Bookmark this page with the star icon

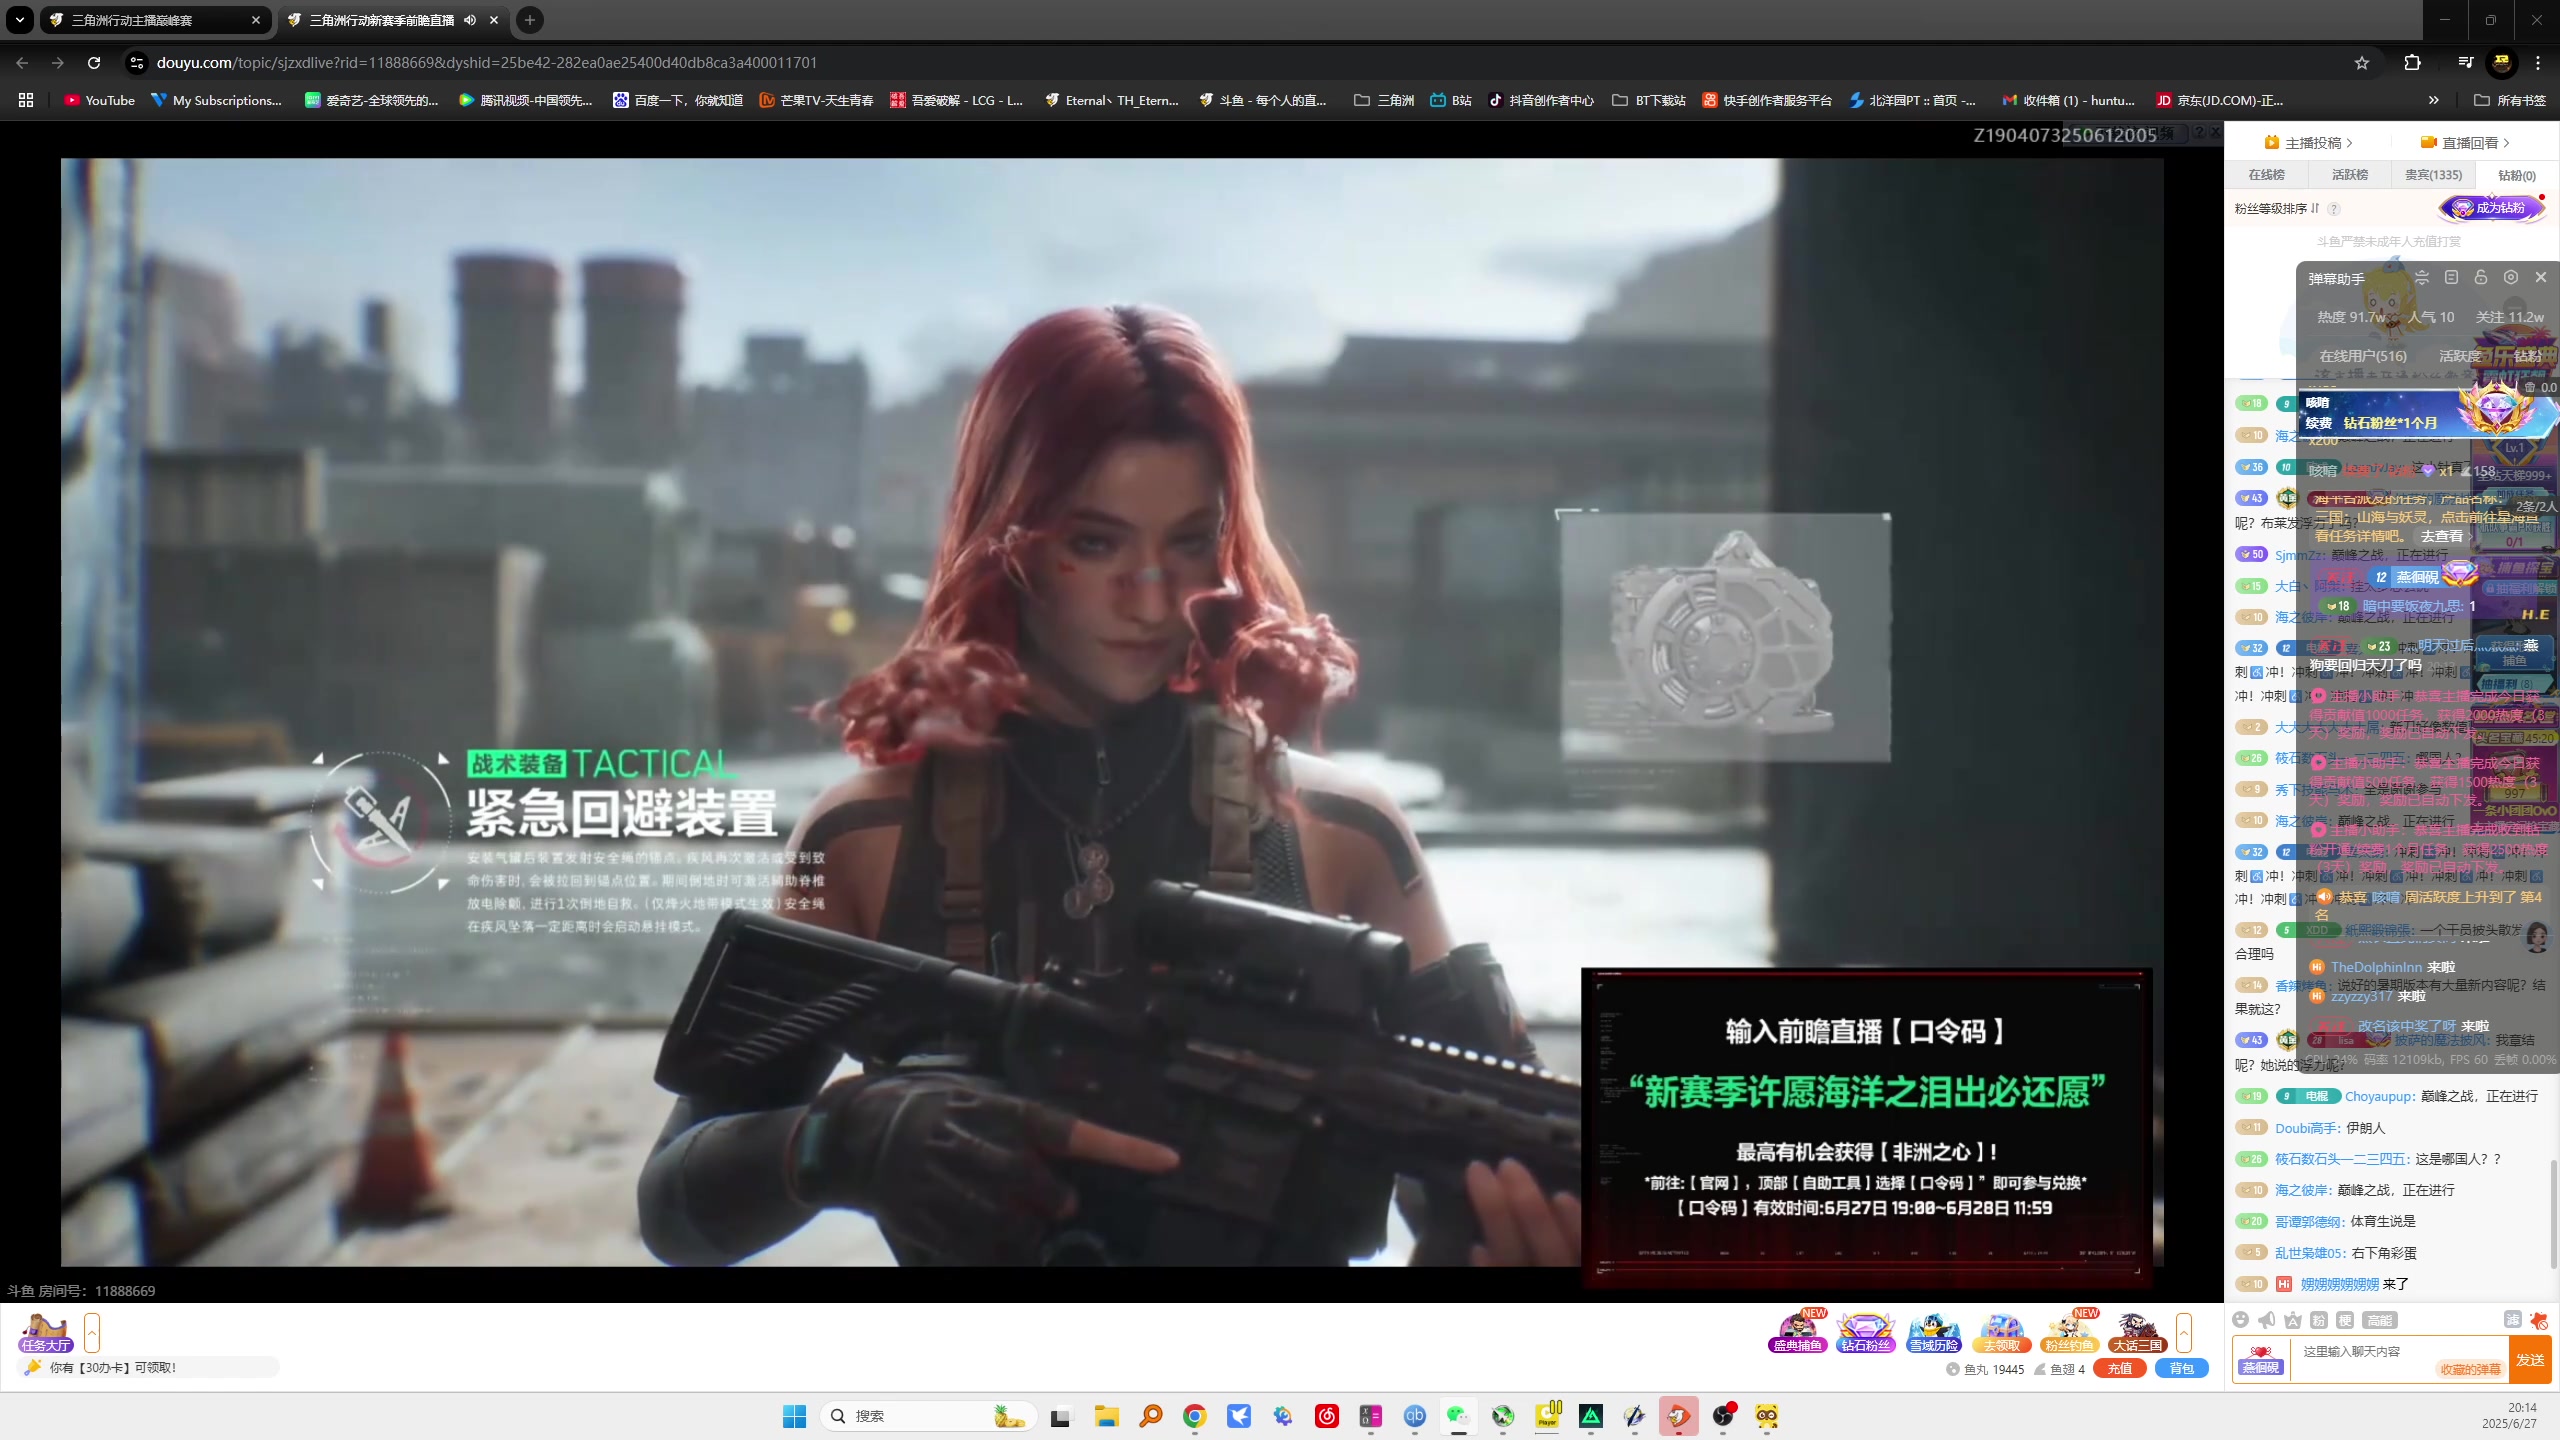pyautogui.click(x=2362, y=62)
